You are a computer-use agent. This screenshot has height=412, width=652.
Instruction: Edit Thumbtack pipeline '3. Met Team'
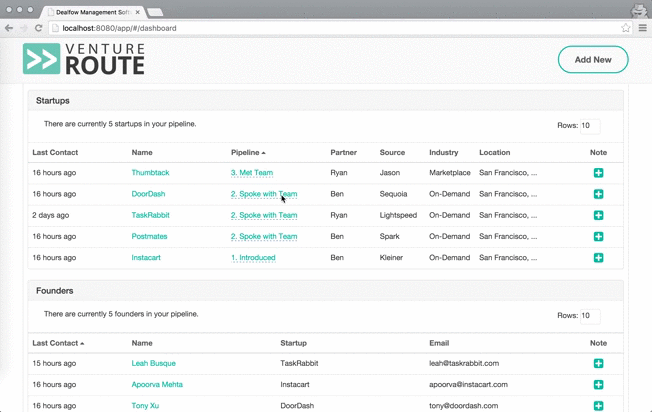point(252,173)
